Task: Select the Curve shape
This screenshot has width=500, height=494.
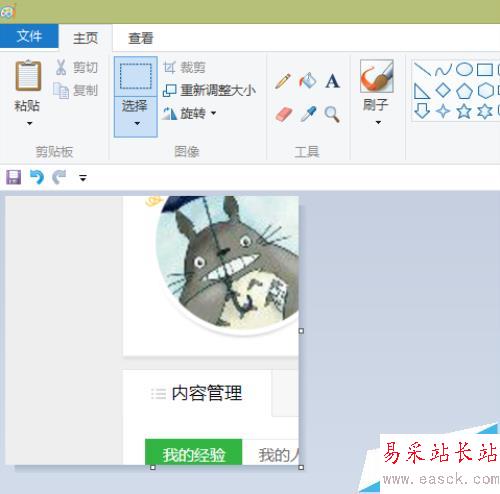Action: [x=443, y=70]
